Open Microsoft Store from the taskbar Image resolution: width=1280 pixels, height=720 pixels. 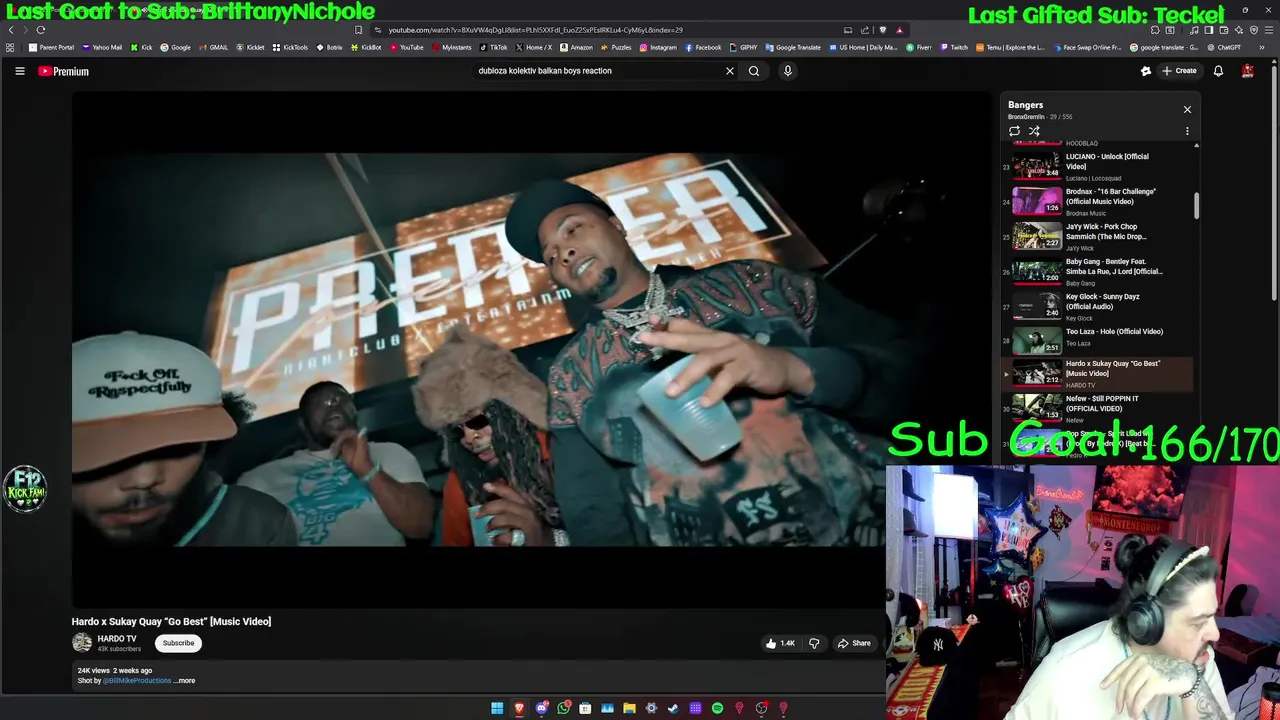tap(585, 708)
